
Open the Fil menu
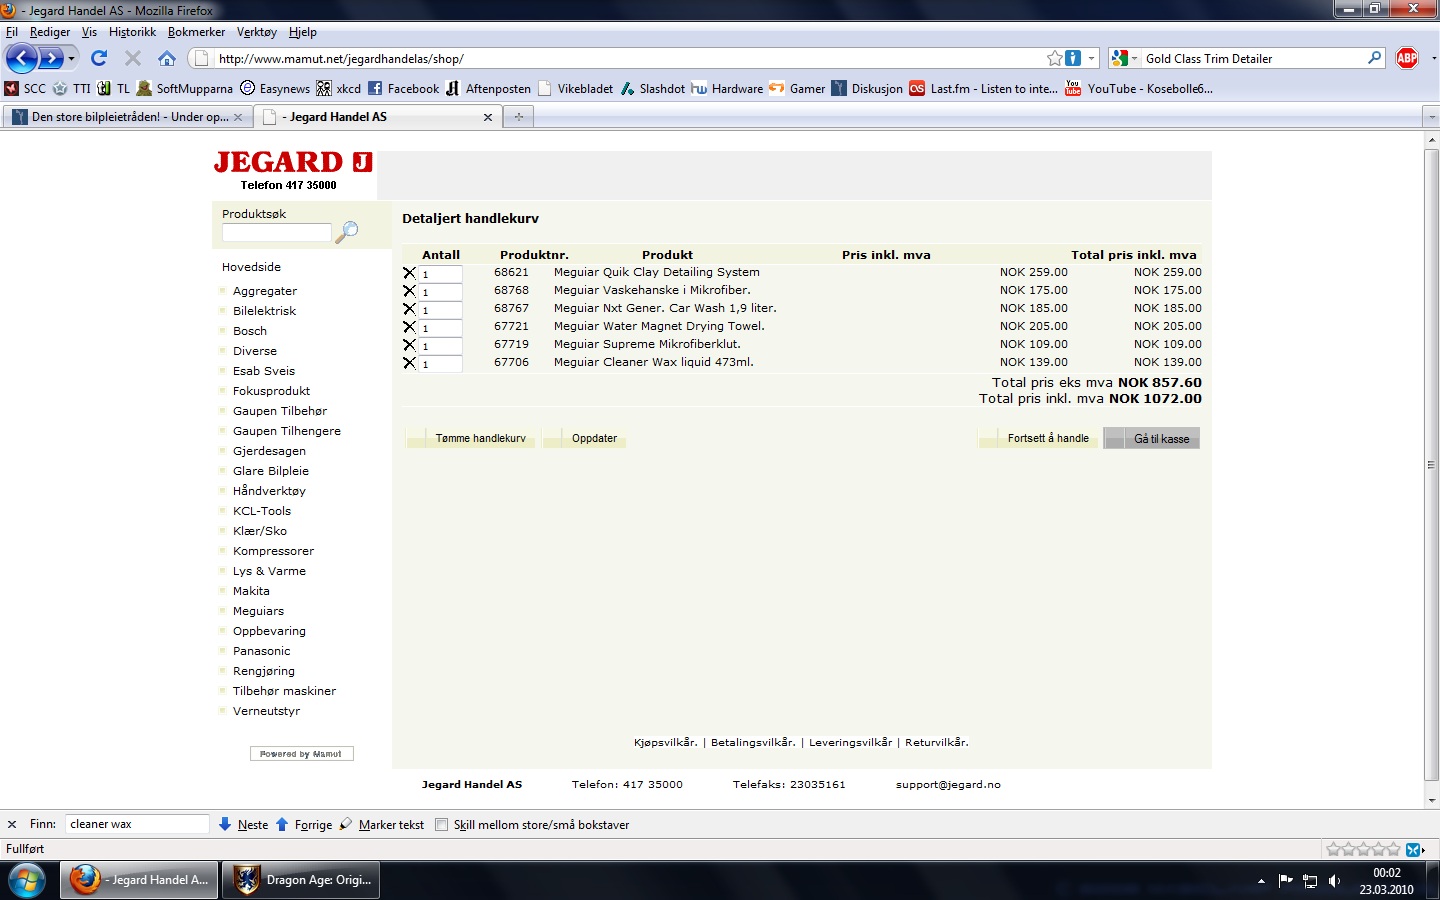[12, 32]
